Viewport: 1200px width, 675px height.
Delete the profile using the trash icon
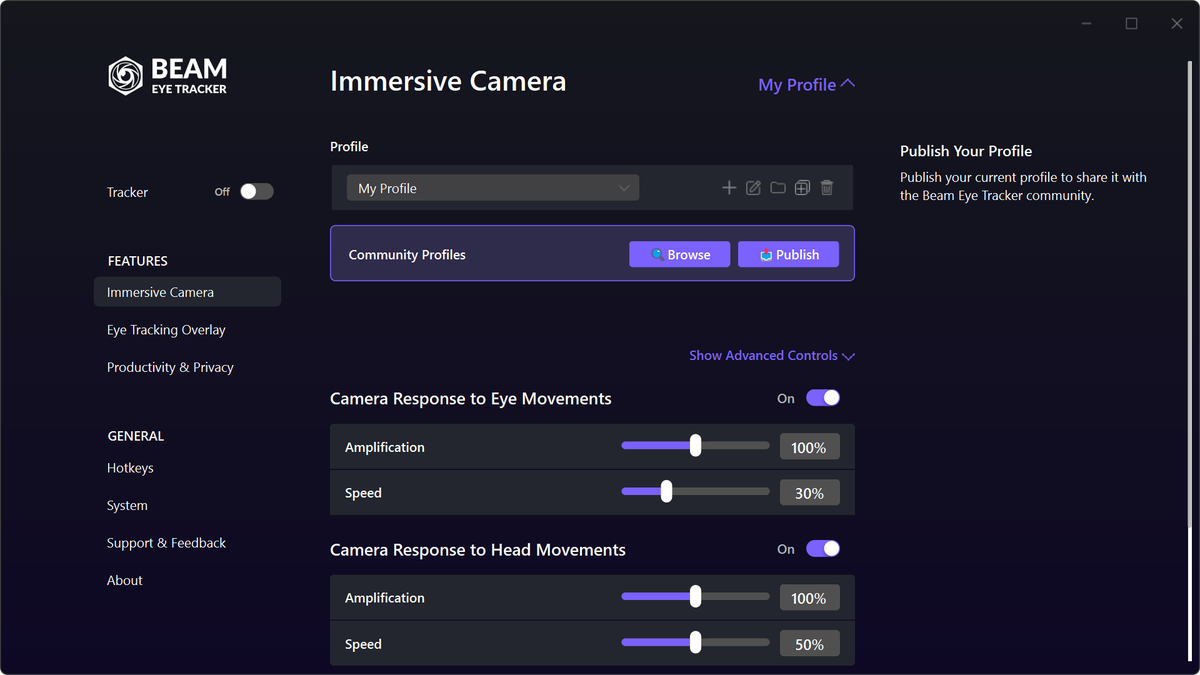point(826,187)
